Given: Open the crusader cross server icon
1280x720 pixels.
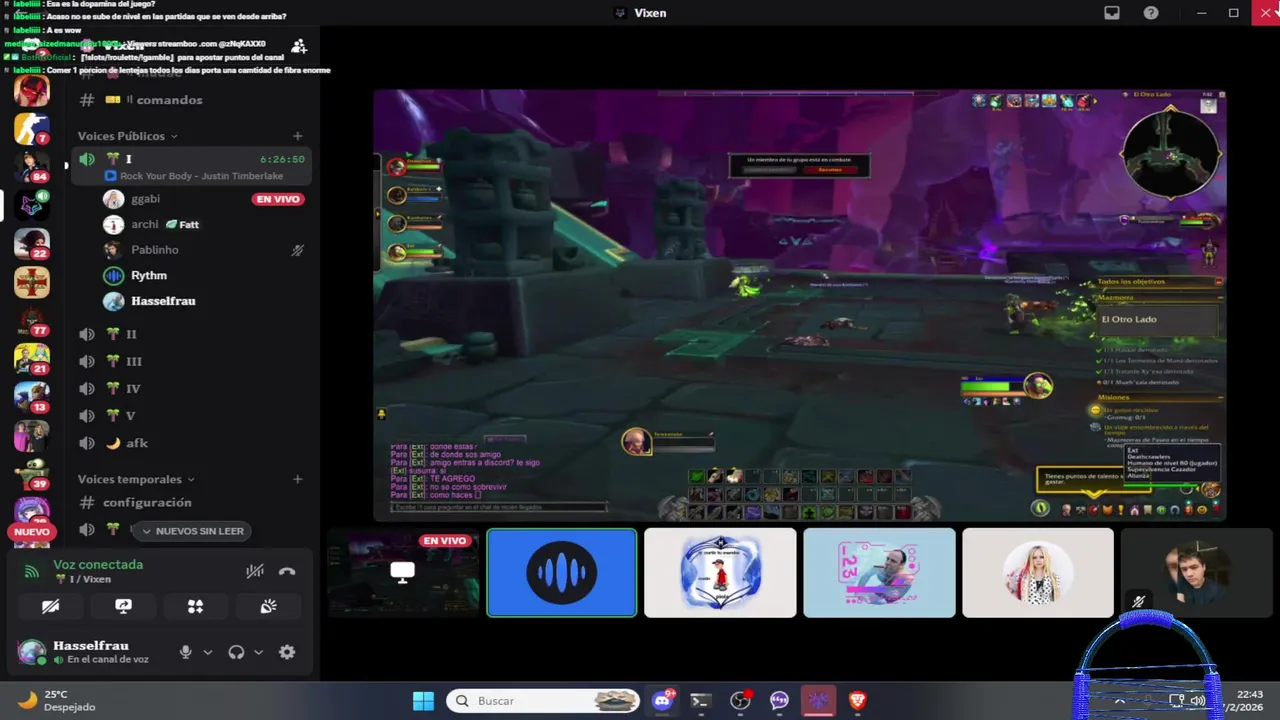Looking at the screenshot, I should point(32,282).
